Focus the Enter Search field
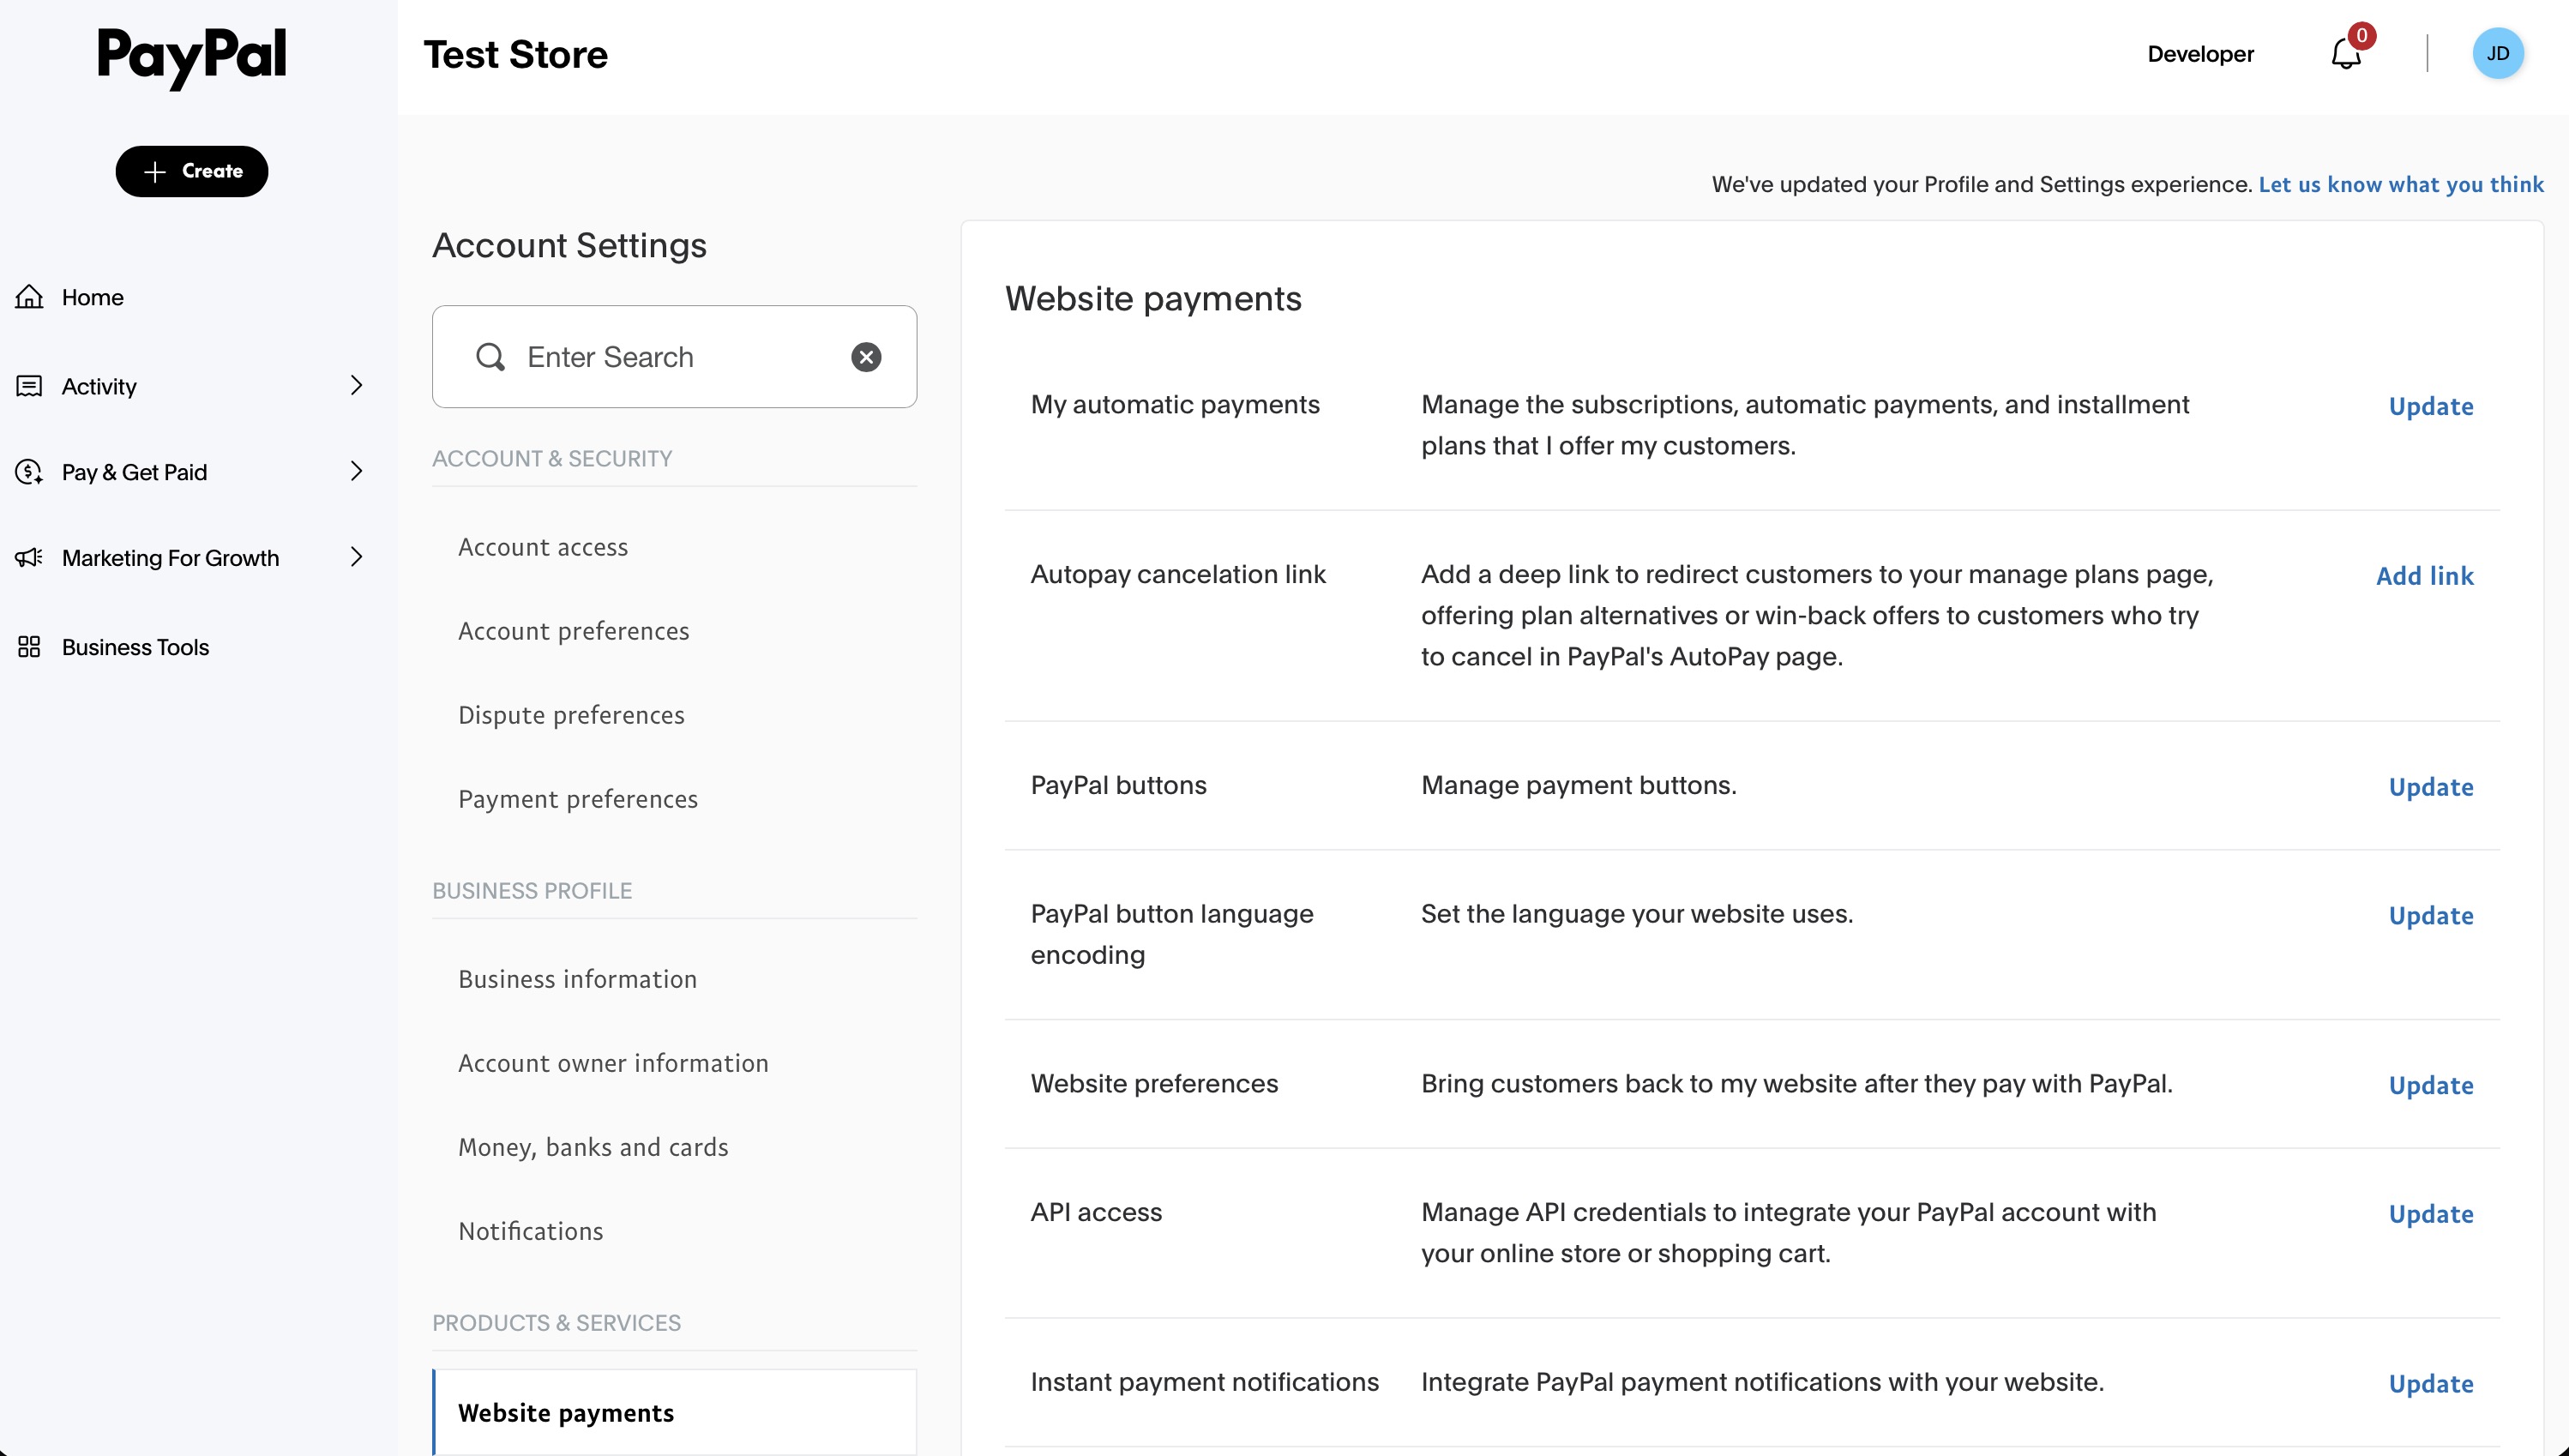The height and width of the screenshot is (1456, 2569). pos(674,357)
